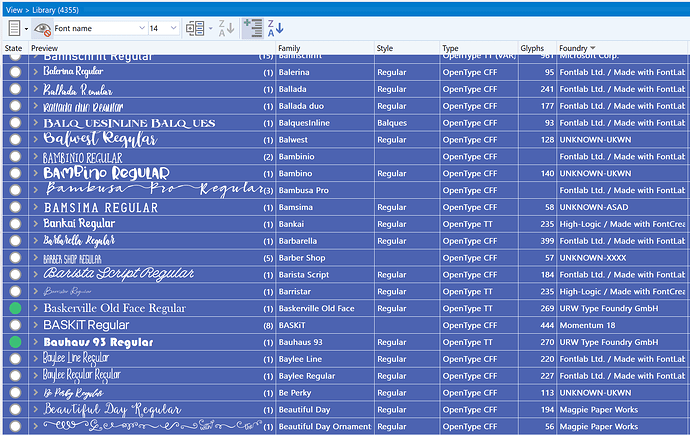Click the greyed sort Z-A icon
Screen dimensions: 690x435
click(x=226, y=29)
